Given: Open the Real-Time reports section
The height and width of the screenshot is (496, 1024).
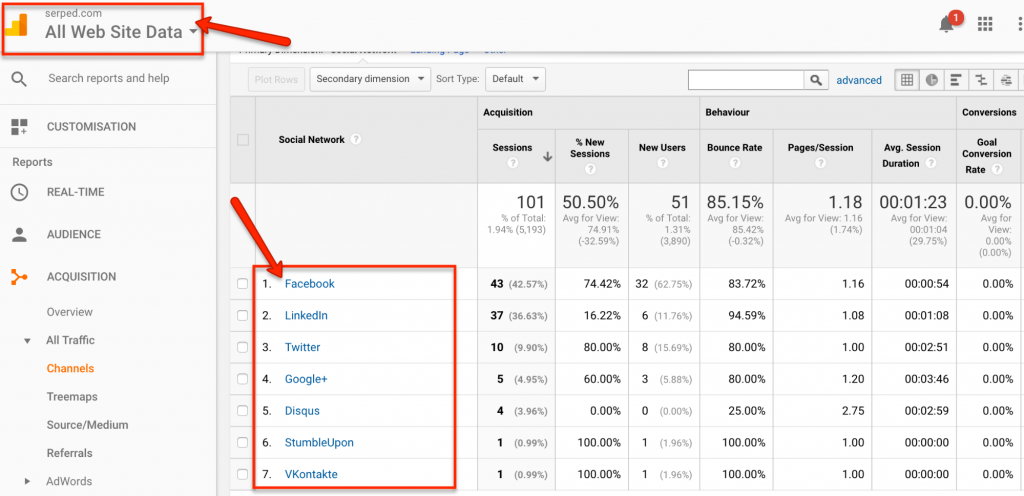Looking at the screenshot, I should (76, 193).
